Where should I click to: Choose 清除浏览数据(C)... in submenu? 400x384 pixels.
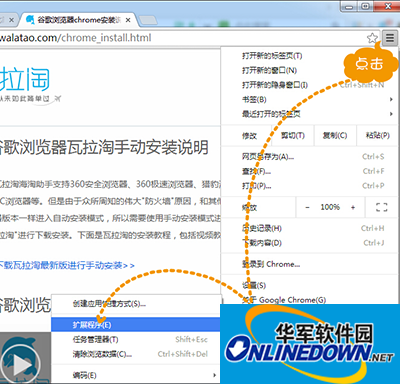click(136, 354)
